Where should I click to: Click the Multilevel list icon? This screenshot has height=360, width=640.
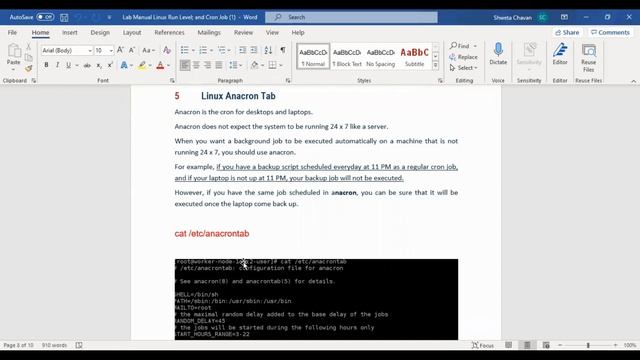click(x=222, y=50)
